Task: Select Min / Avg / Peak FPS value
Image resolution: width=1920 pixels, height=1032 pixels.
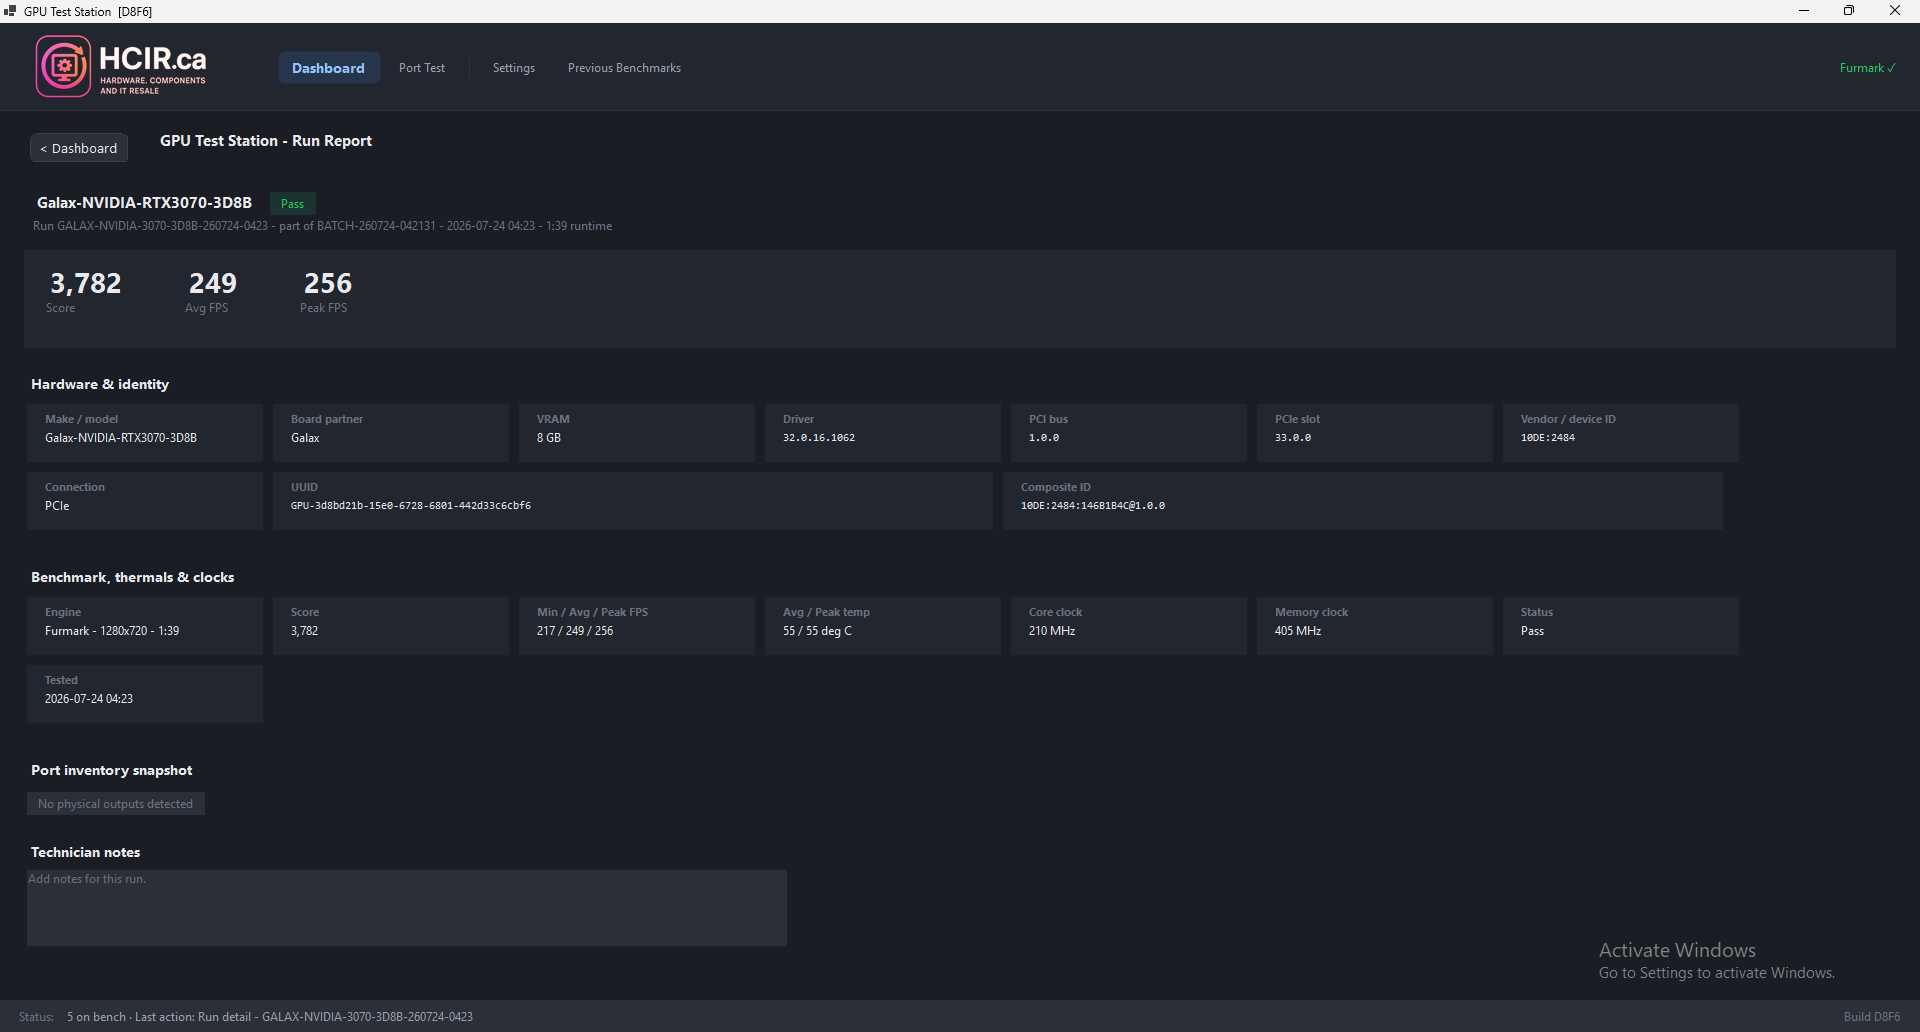Action: coord(575,631)
